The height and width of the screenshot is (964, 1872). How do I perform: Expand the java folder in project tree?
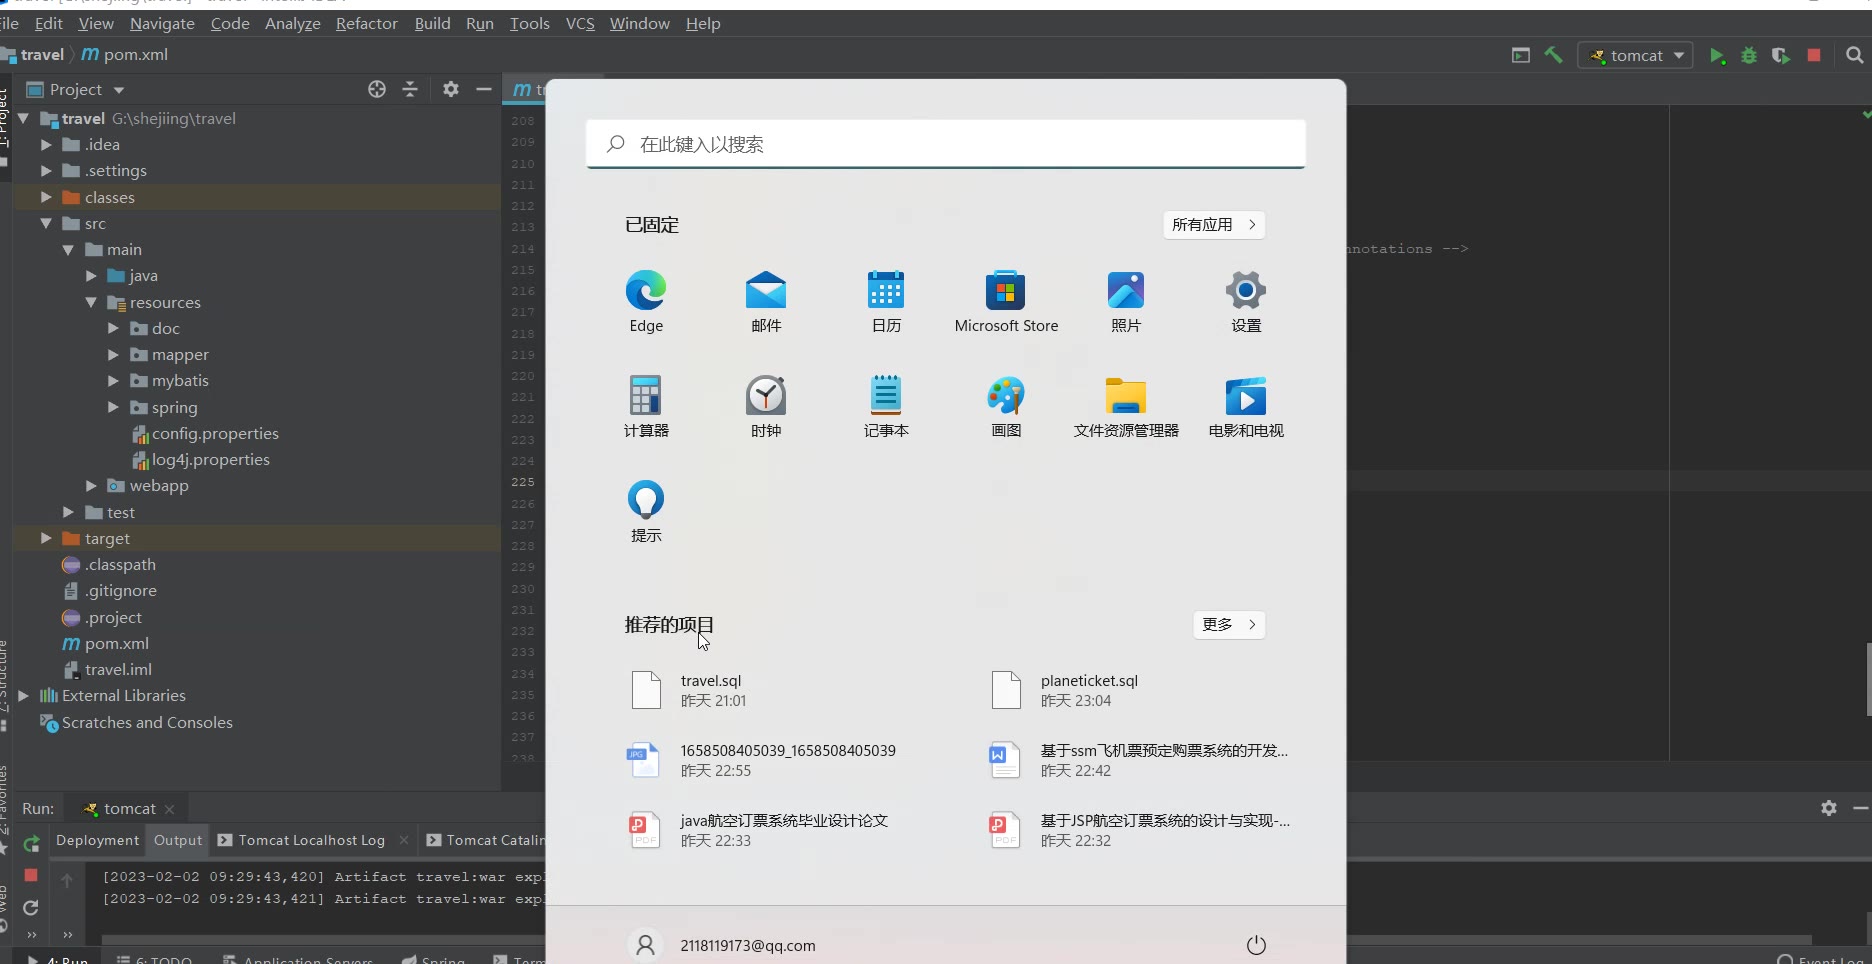click(x=91, y=276)
